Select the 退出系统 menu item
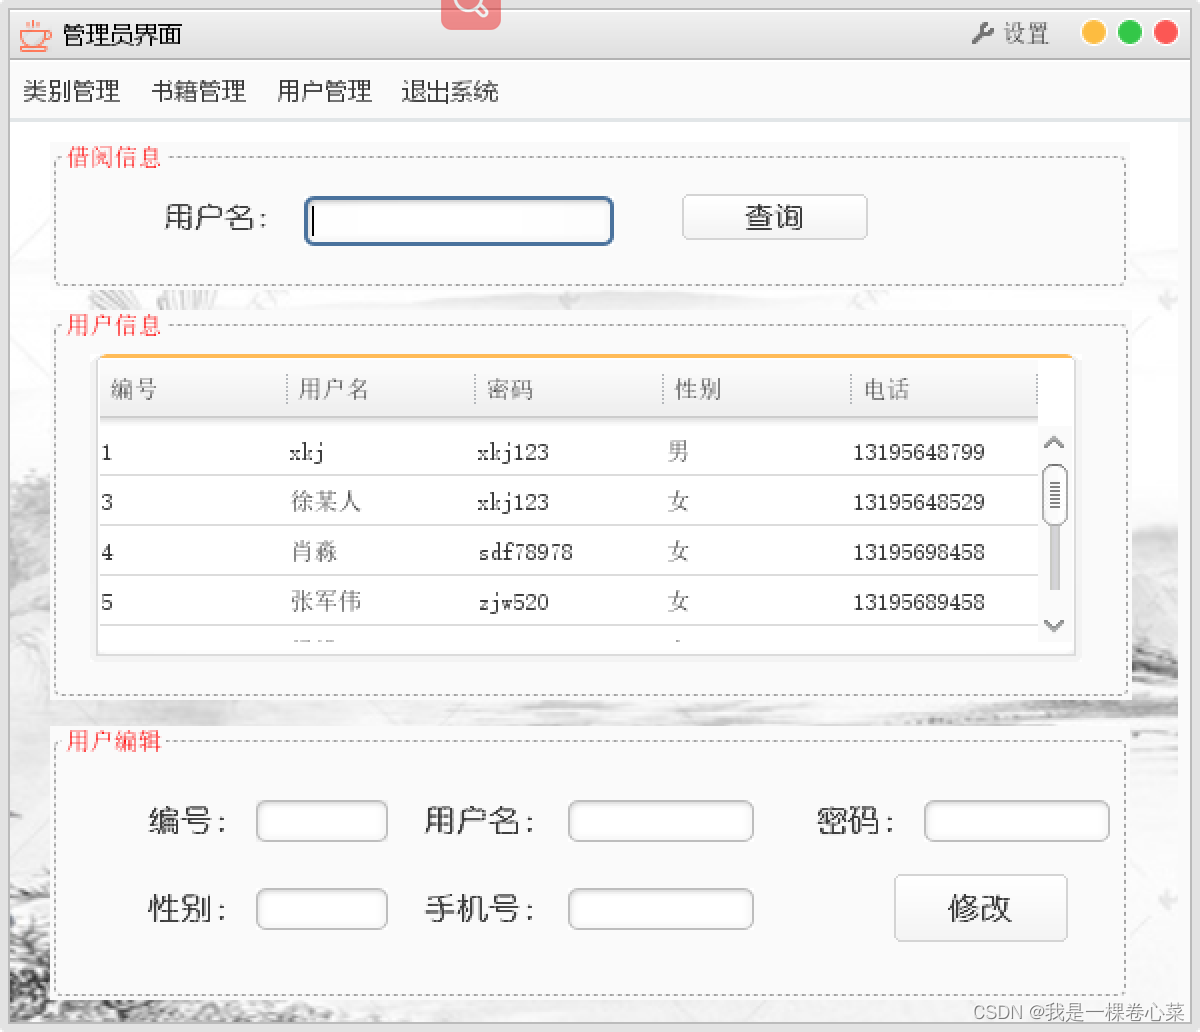 (x=449, y=92)
